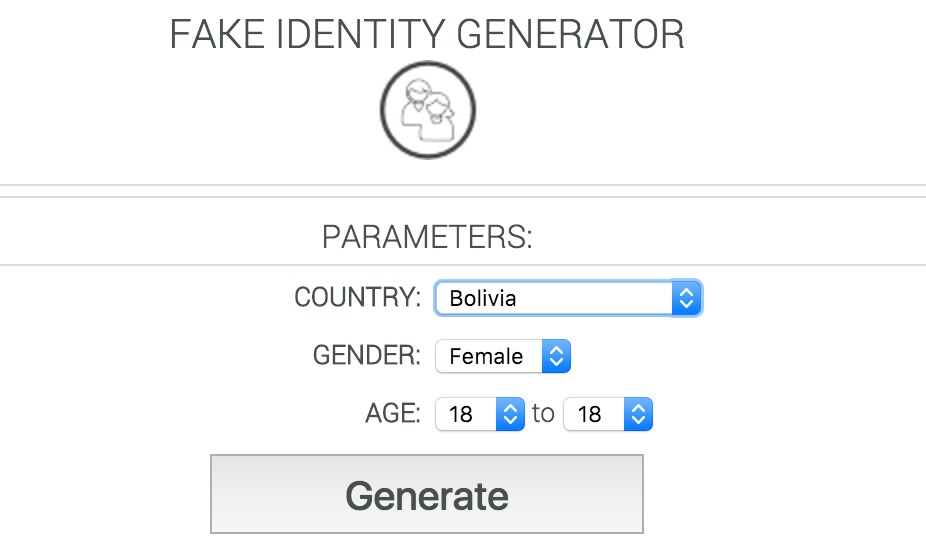Click the GENDER field label
The width and height of the screenshot is (926, 556).
[367, 356]
